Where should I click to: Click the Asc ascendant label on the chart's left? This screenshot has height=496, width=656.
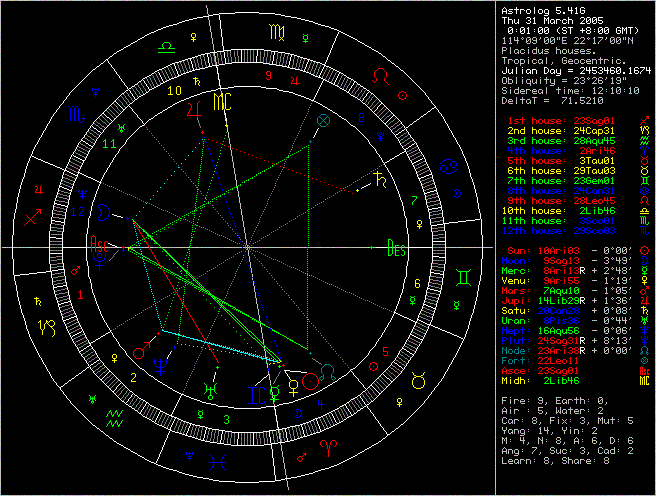pyautogui.click(x=101, y=243)
